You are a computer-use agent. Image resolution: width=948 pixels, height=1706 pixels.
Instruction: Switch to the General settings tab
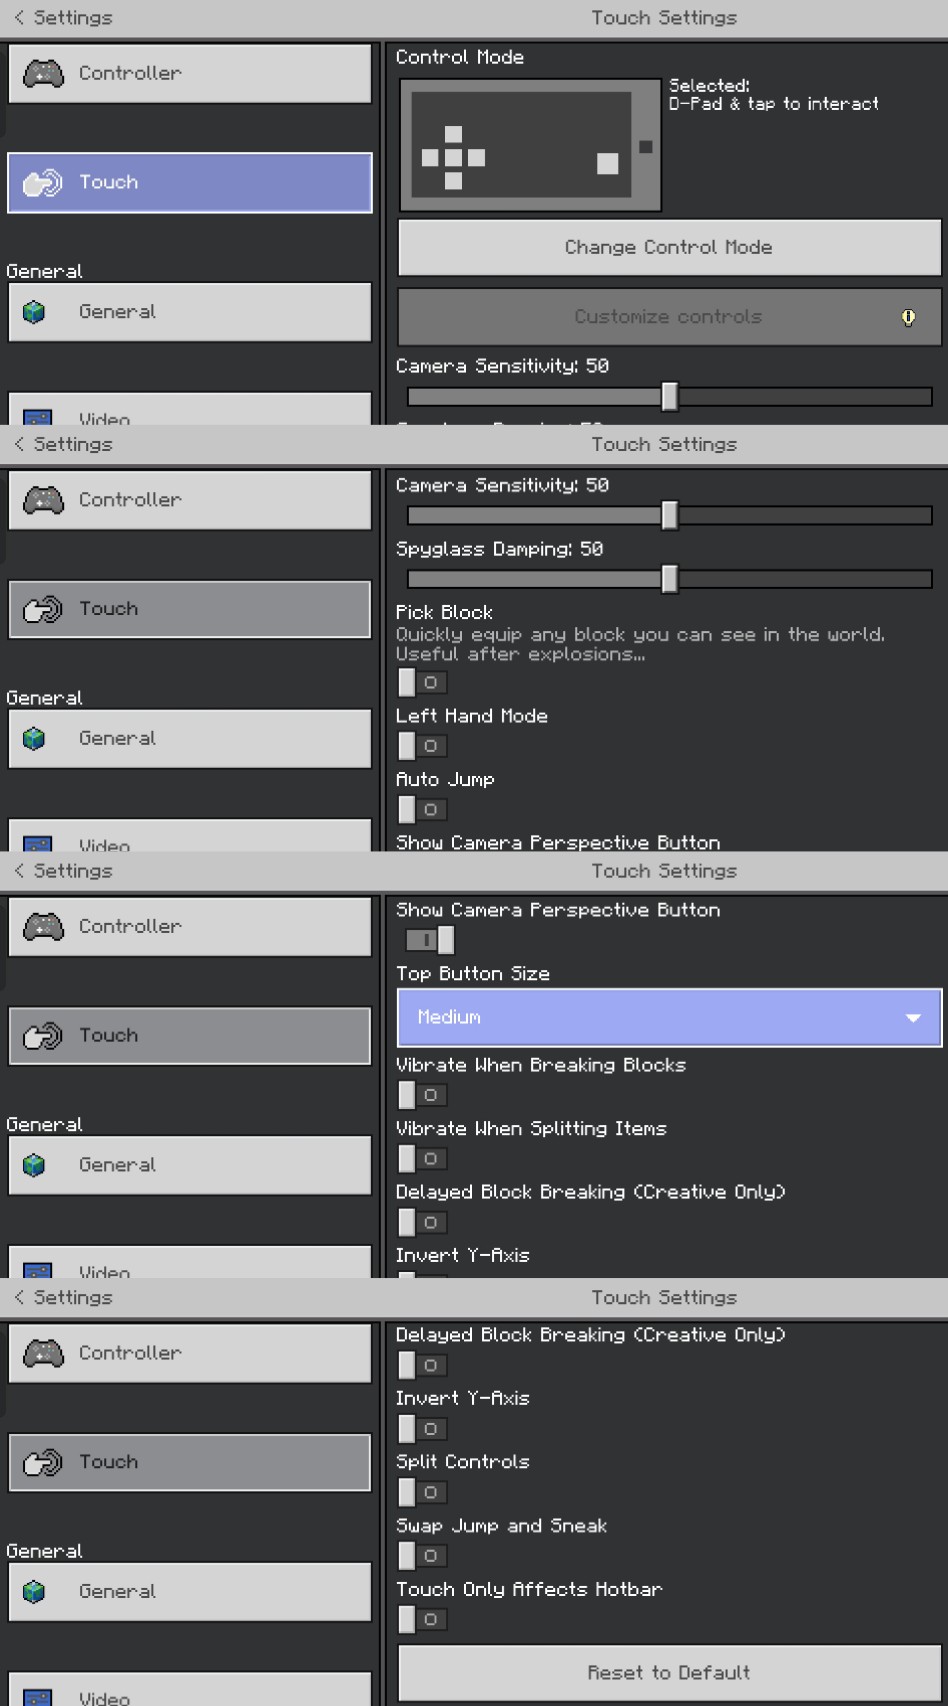pos(190,312)
